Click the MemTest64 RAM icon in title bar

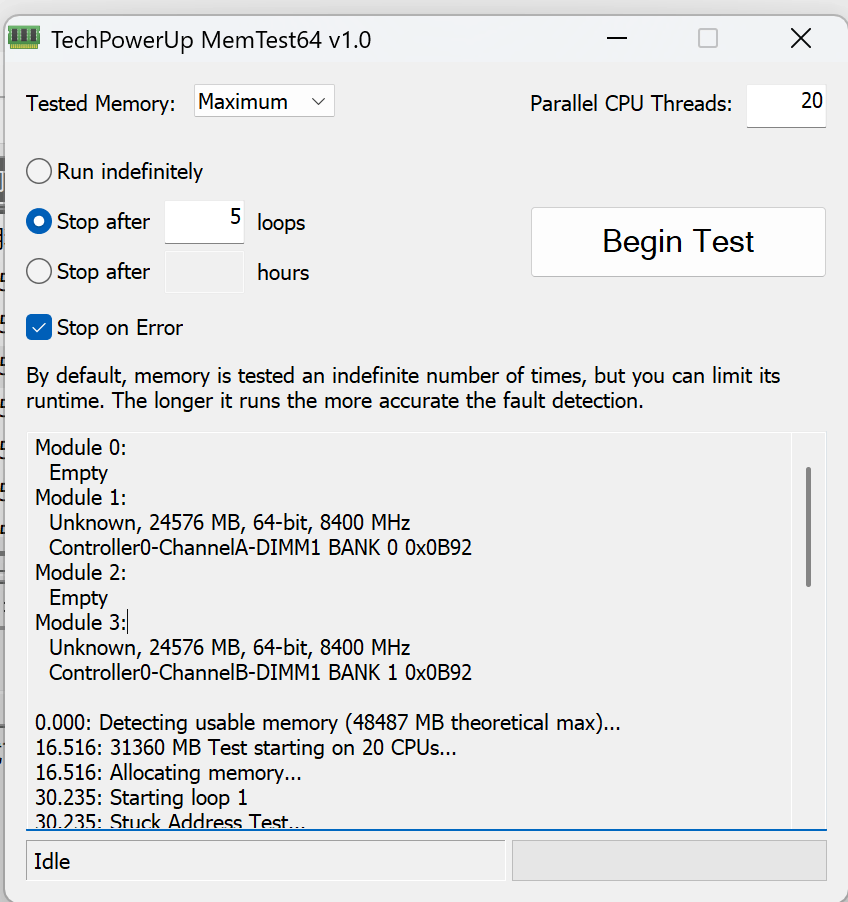click(24, 38)
